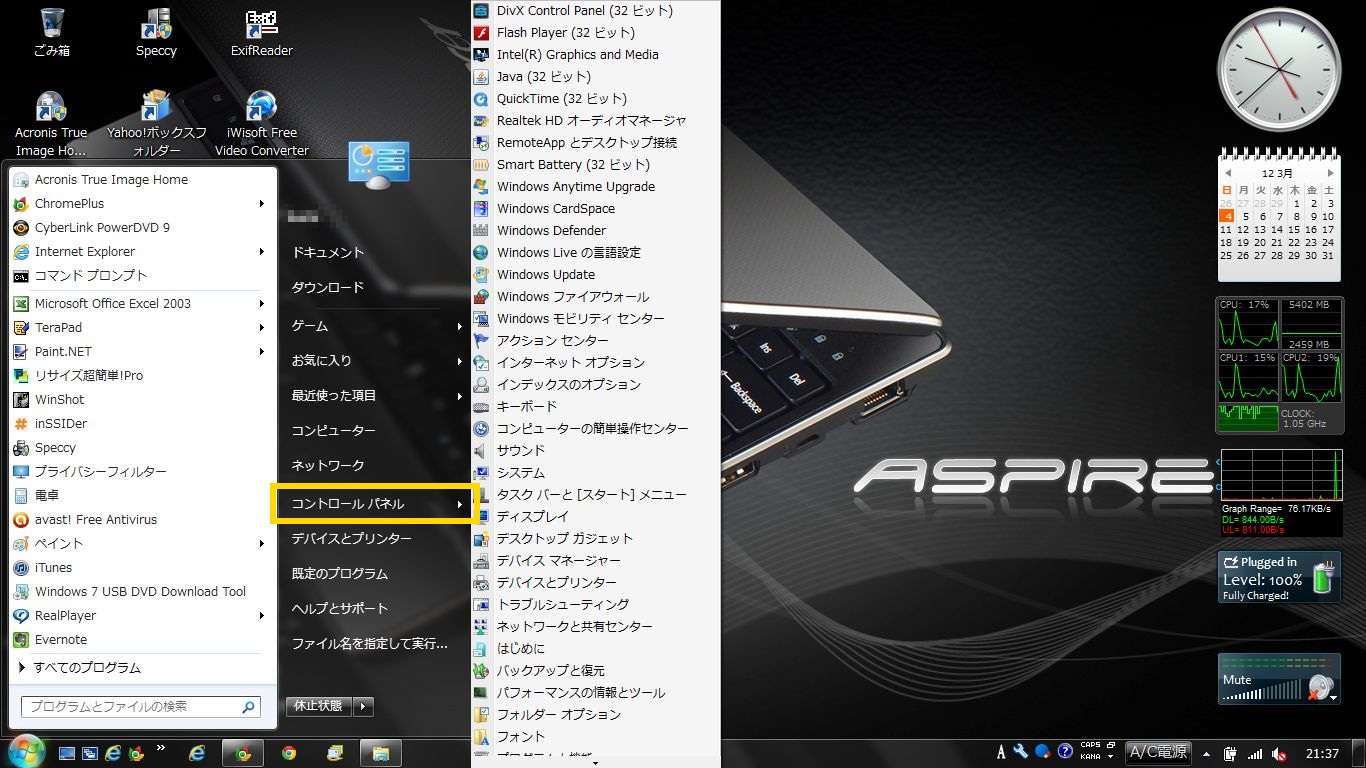Open デバイス マネージャー in Control Panel list
Image resolution: width=1366 pixels, height=768 pixels.
point(595,560)
